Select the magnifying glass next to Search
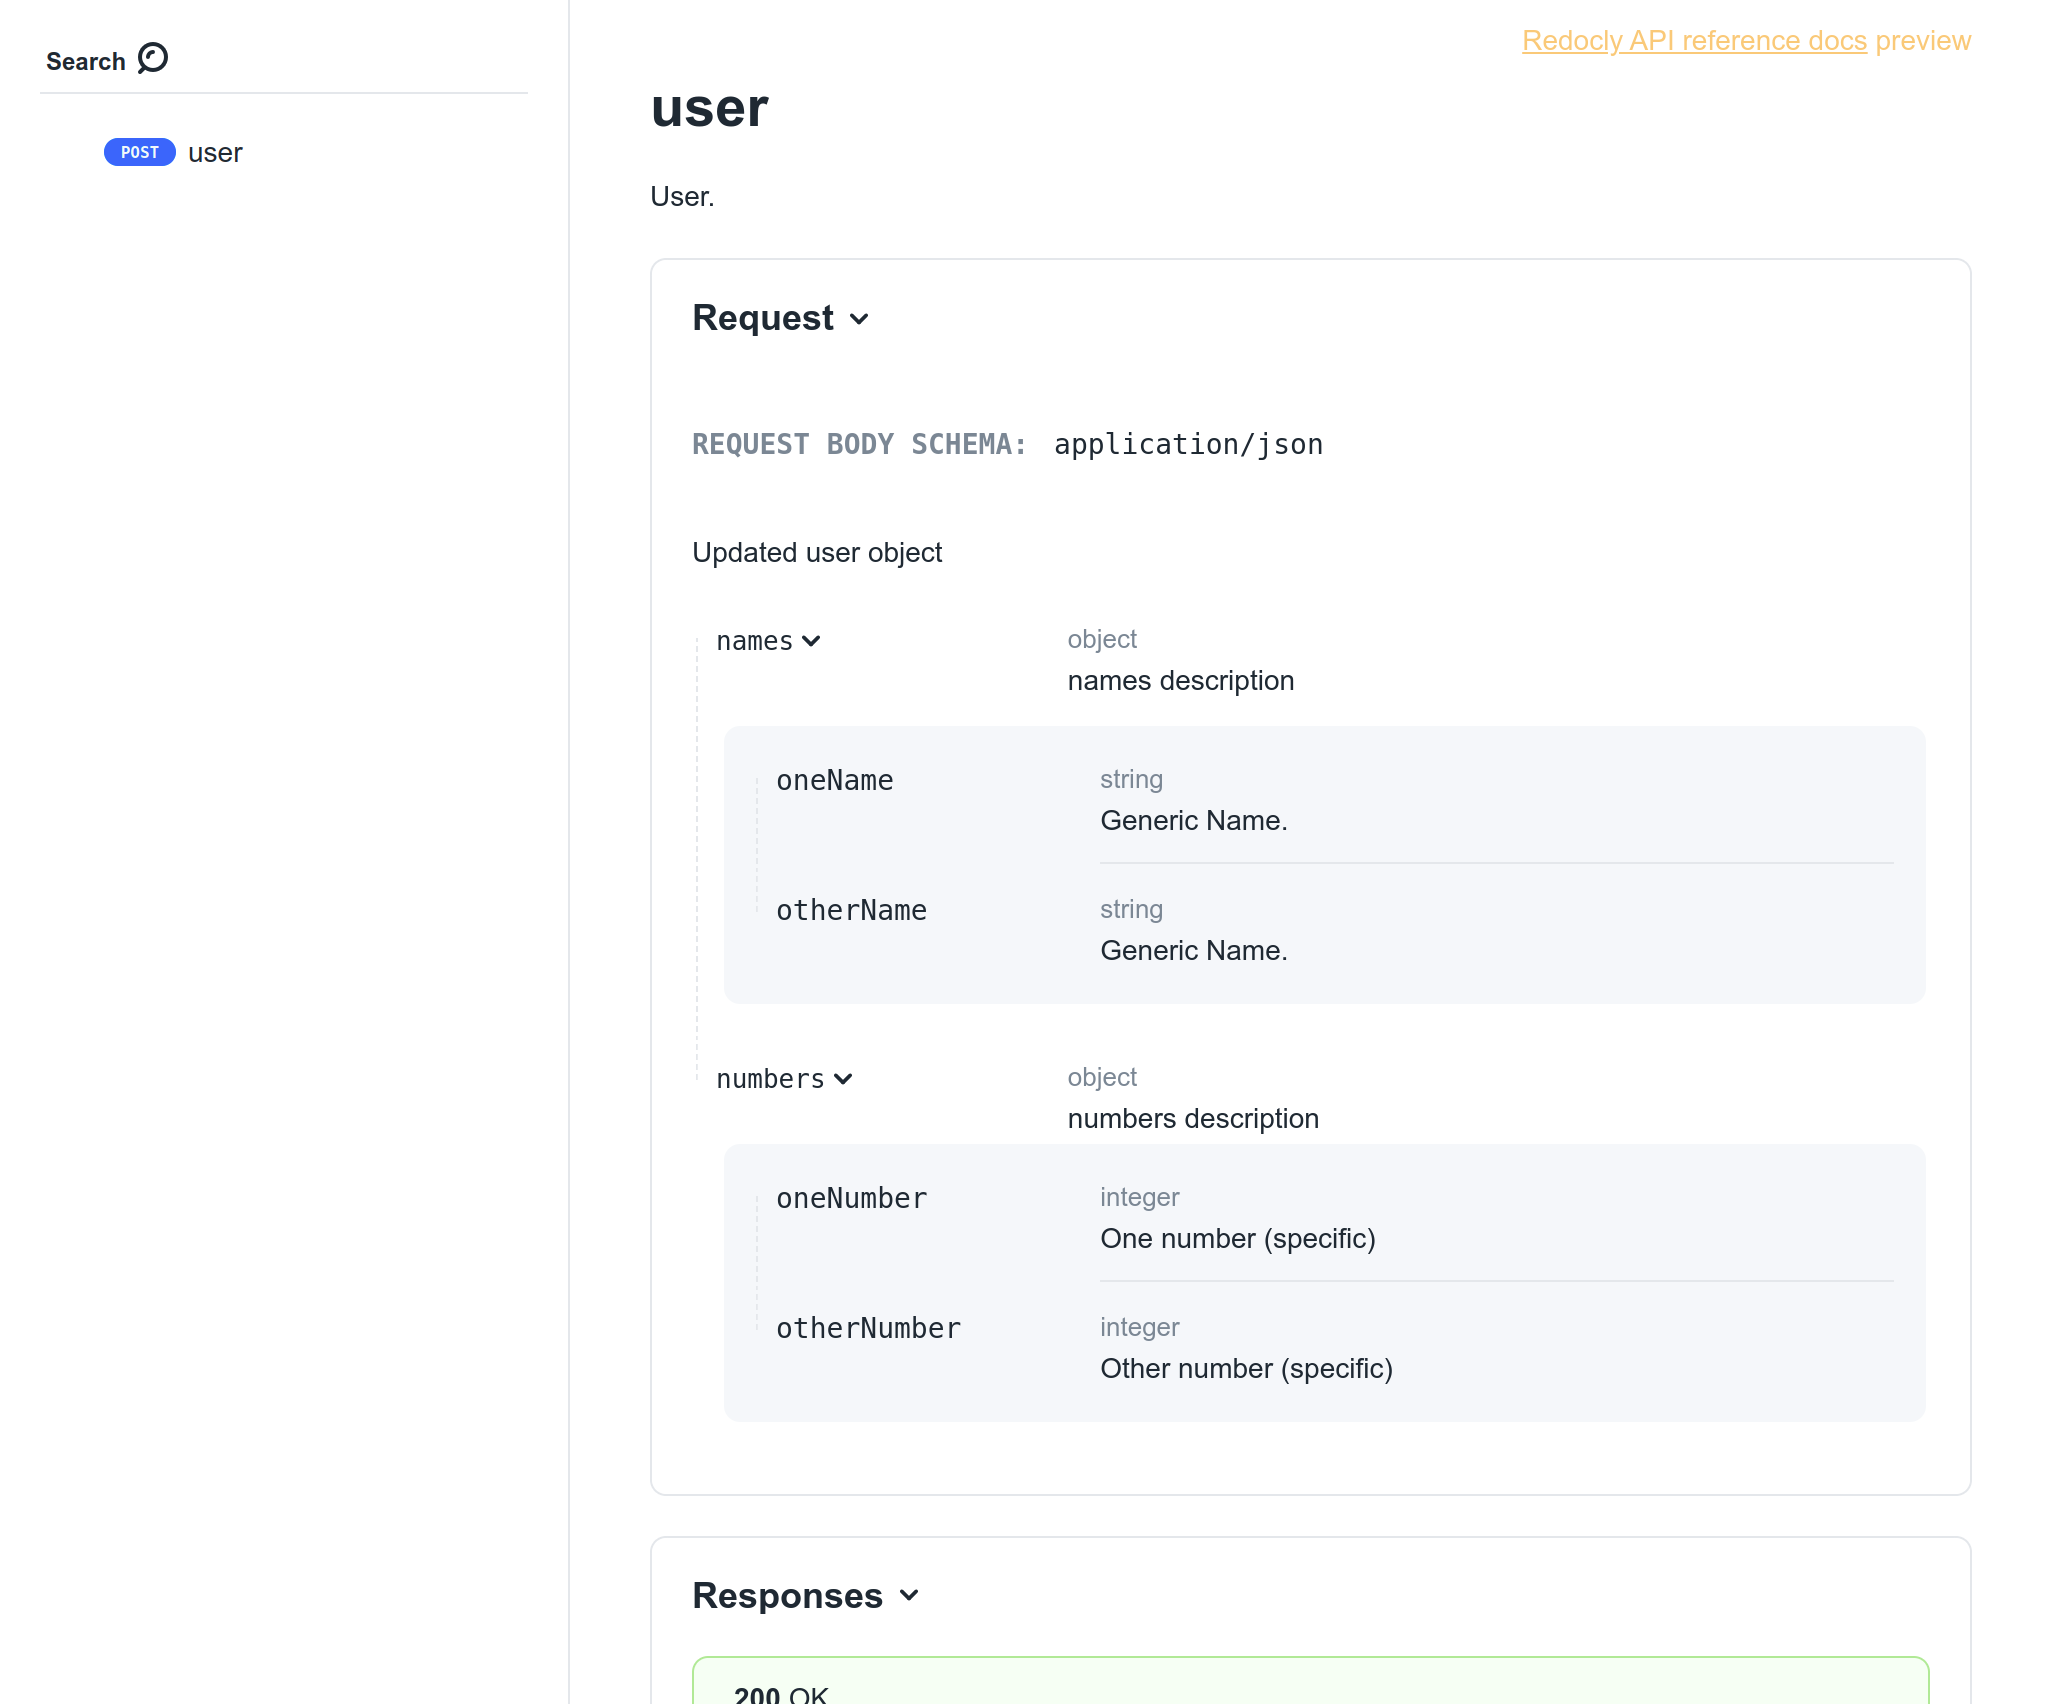The image size is (2052, 1704). 152,58
